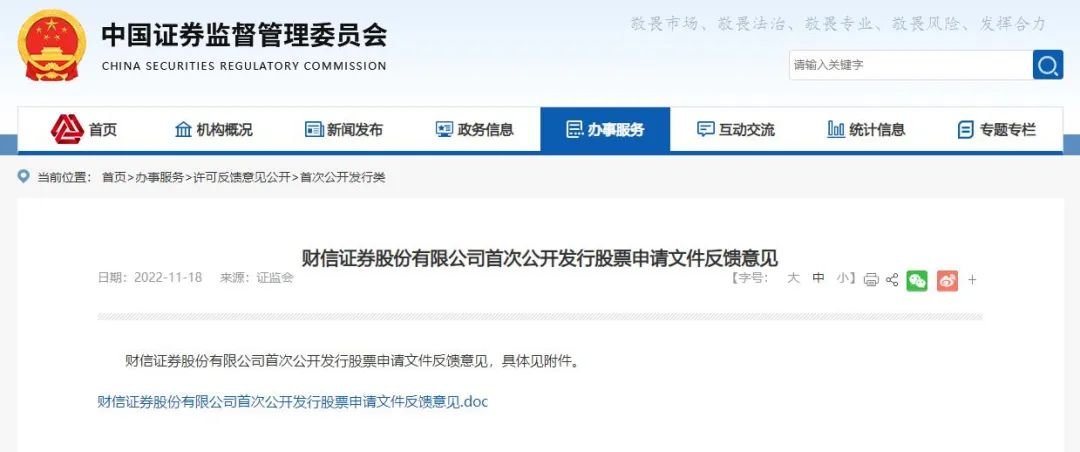Go to 首次公开发行类 breadcrumb link

(342, 178)
